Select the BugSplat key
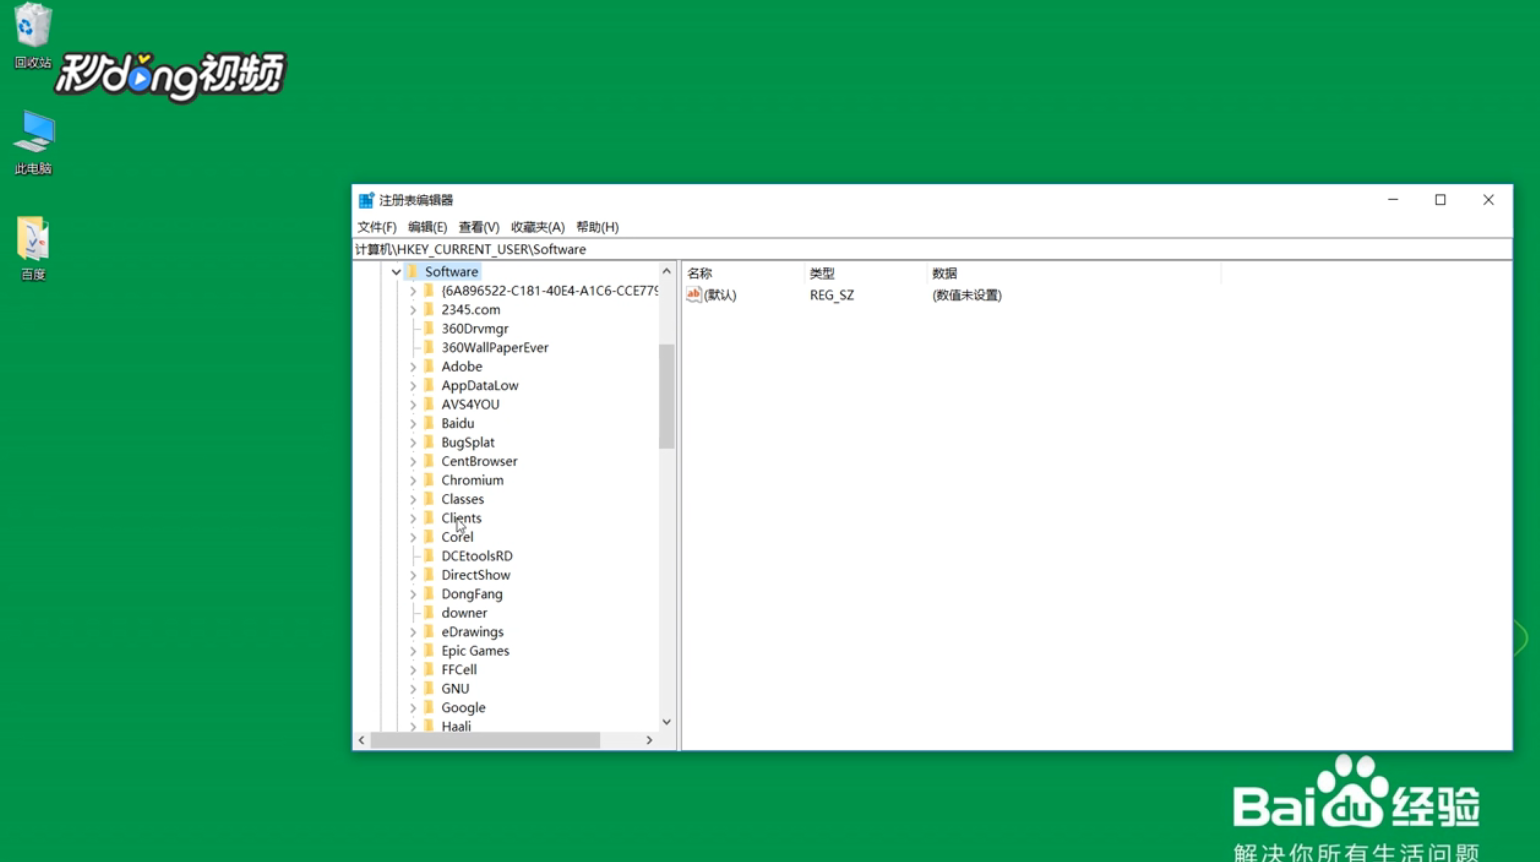The width and height of the screenshot is (1540, 862). tap(468, 443)
